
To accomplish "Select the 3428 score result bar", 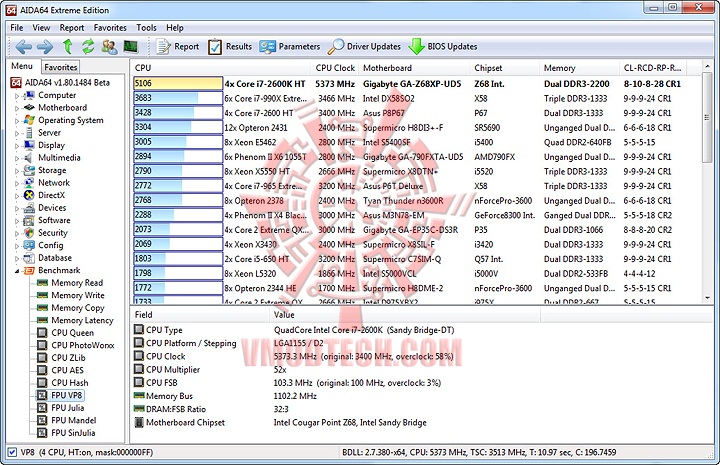I will [x=178, y=113].
